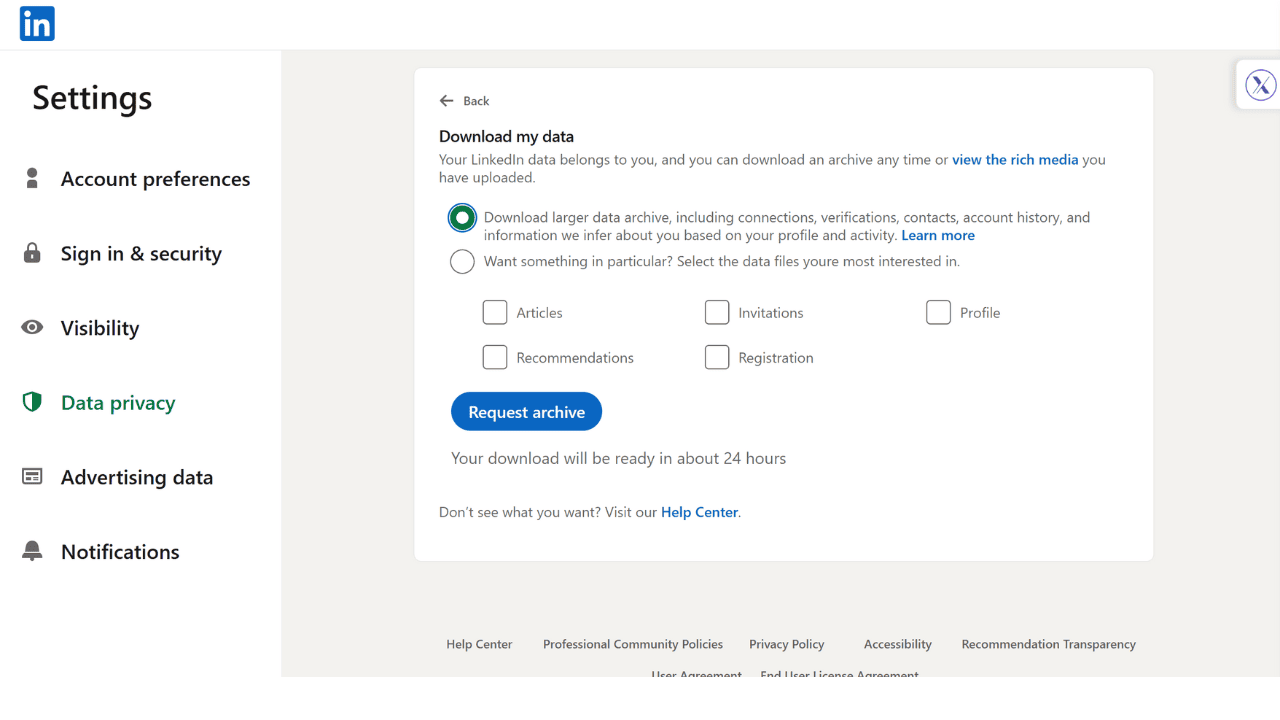The image size is (1280, 720).
Task: Open the X extension icon at right edge
Action: [1260, 85]
